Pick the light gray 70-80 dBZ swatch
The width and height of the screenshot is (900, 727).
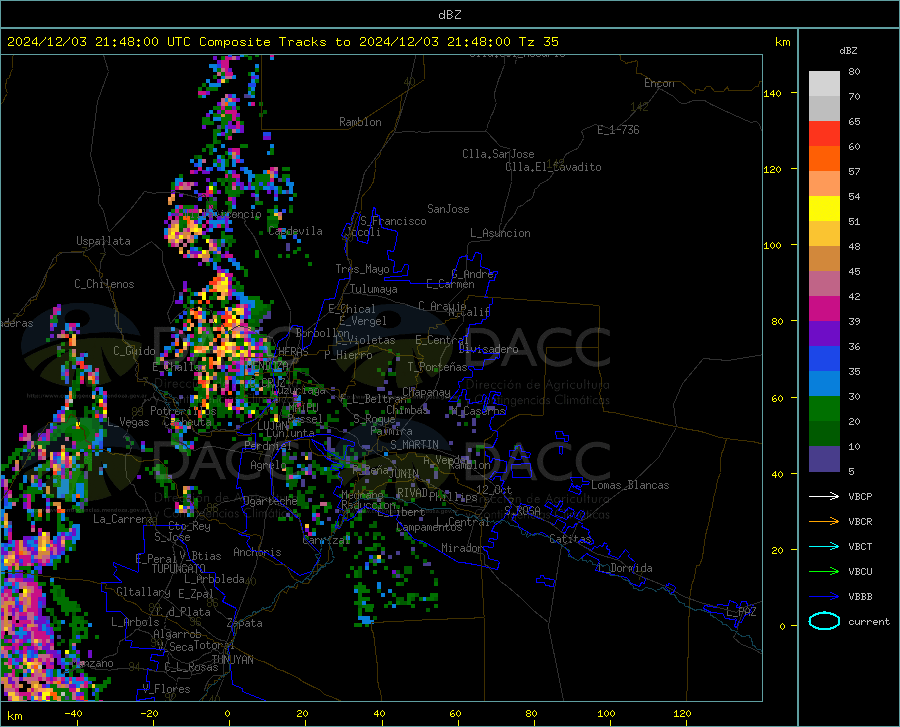point(824,84)
